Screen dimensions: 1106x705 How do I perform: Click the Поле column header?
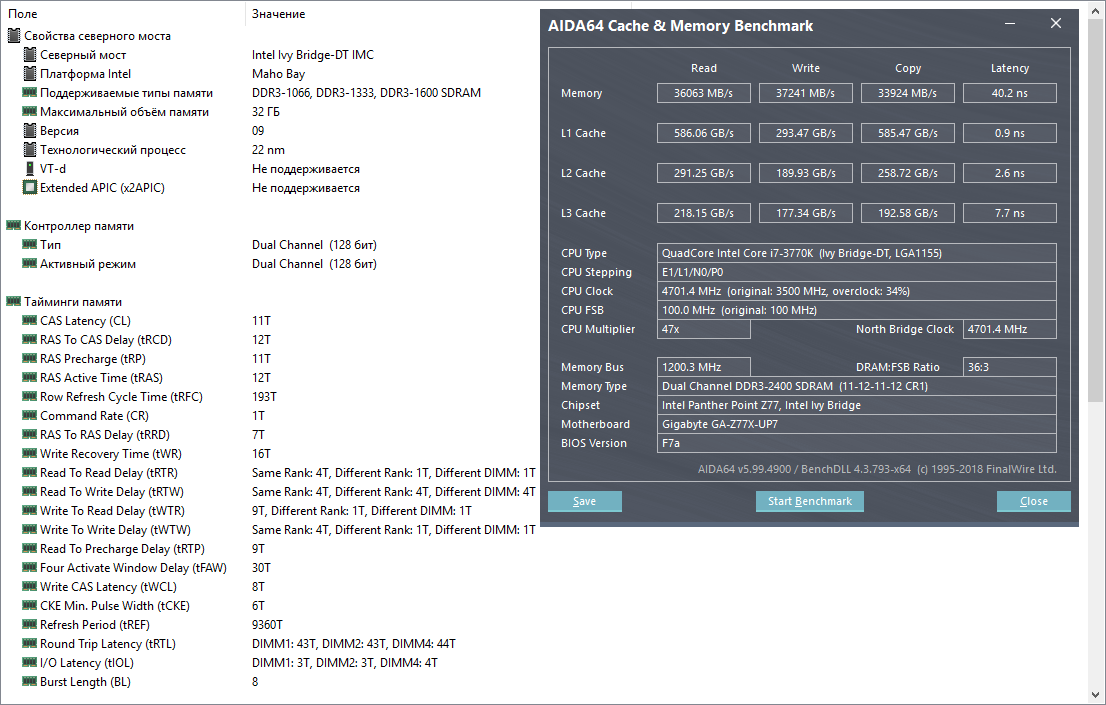(x=123, y=13)
